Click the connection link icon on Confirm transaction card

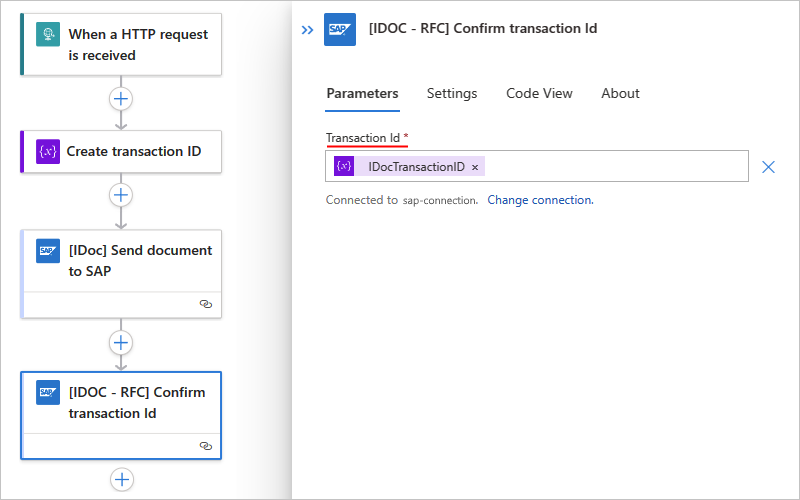pyautogui.click(x=206, y=445)
